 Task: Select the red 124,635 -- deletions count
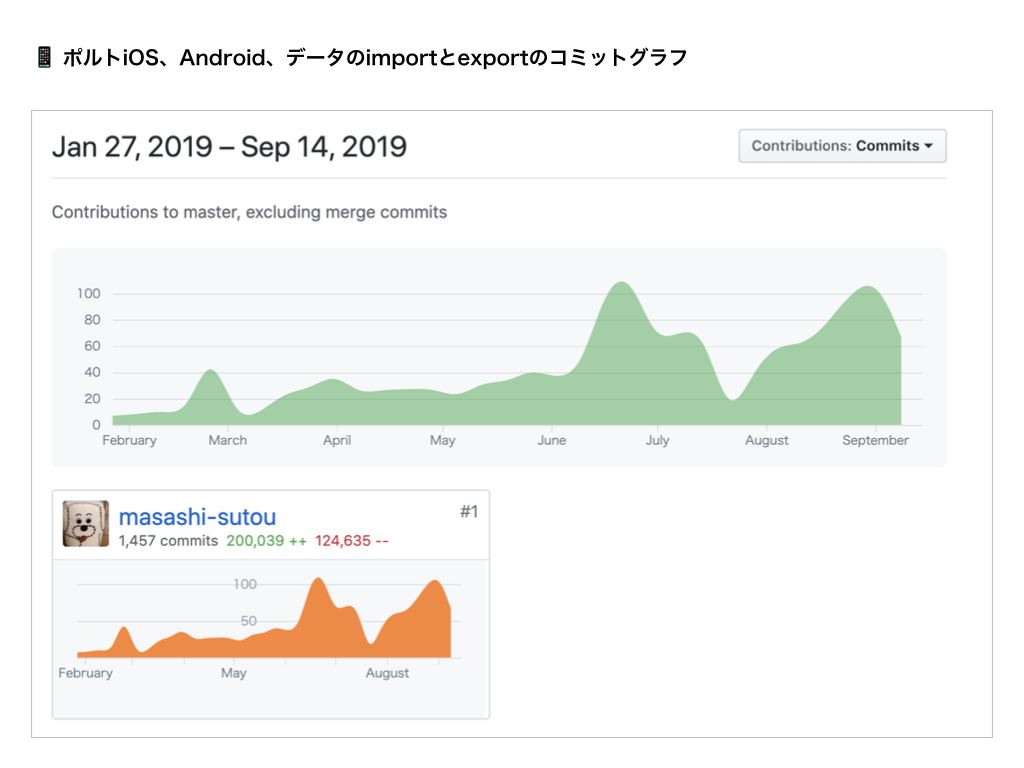point(352,541)
